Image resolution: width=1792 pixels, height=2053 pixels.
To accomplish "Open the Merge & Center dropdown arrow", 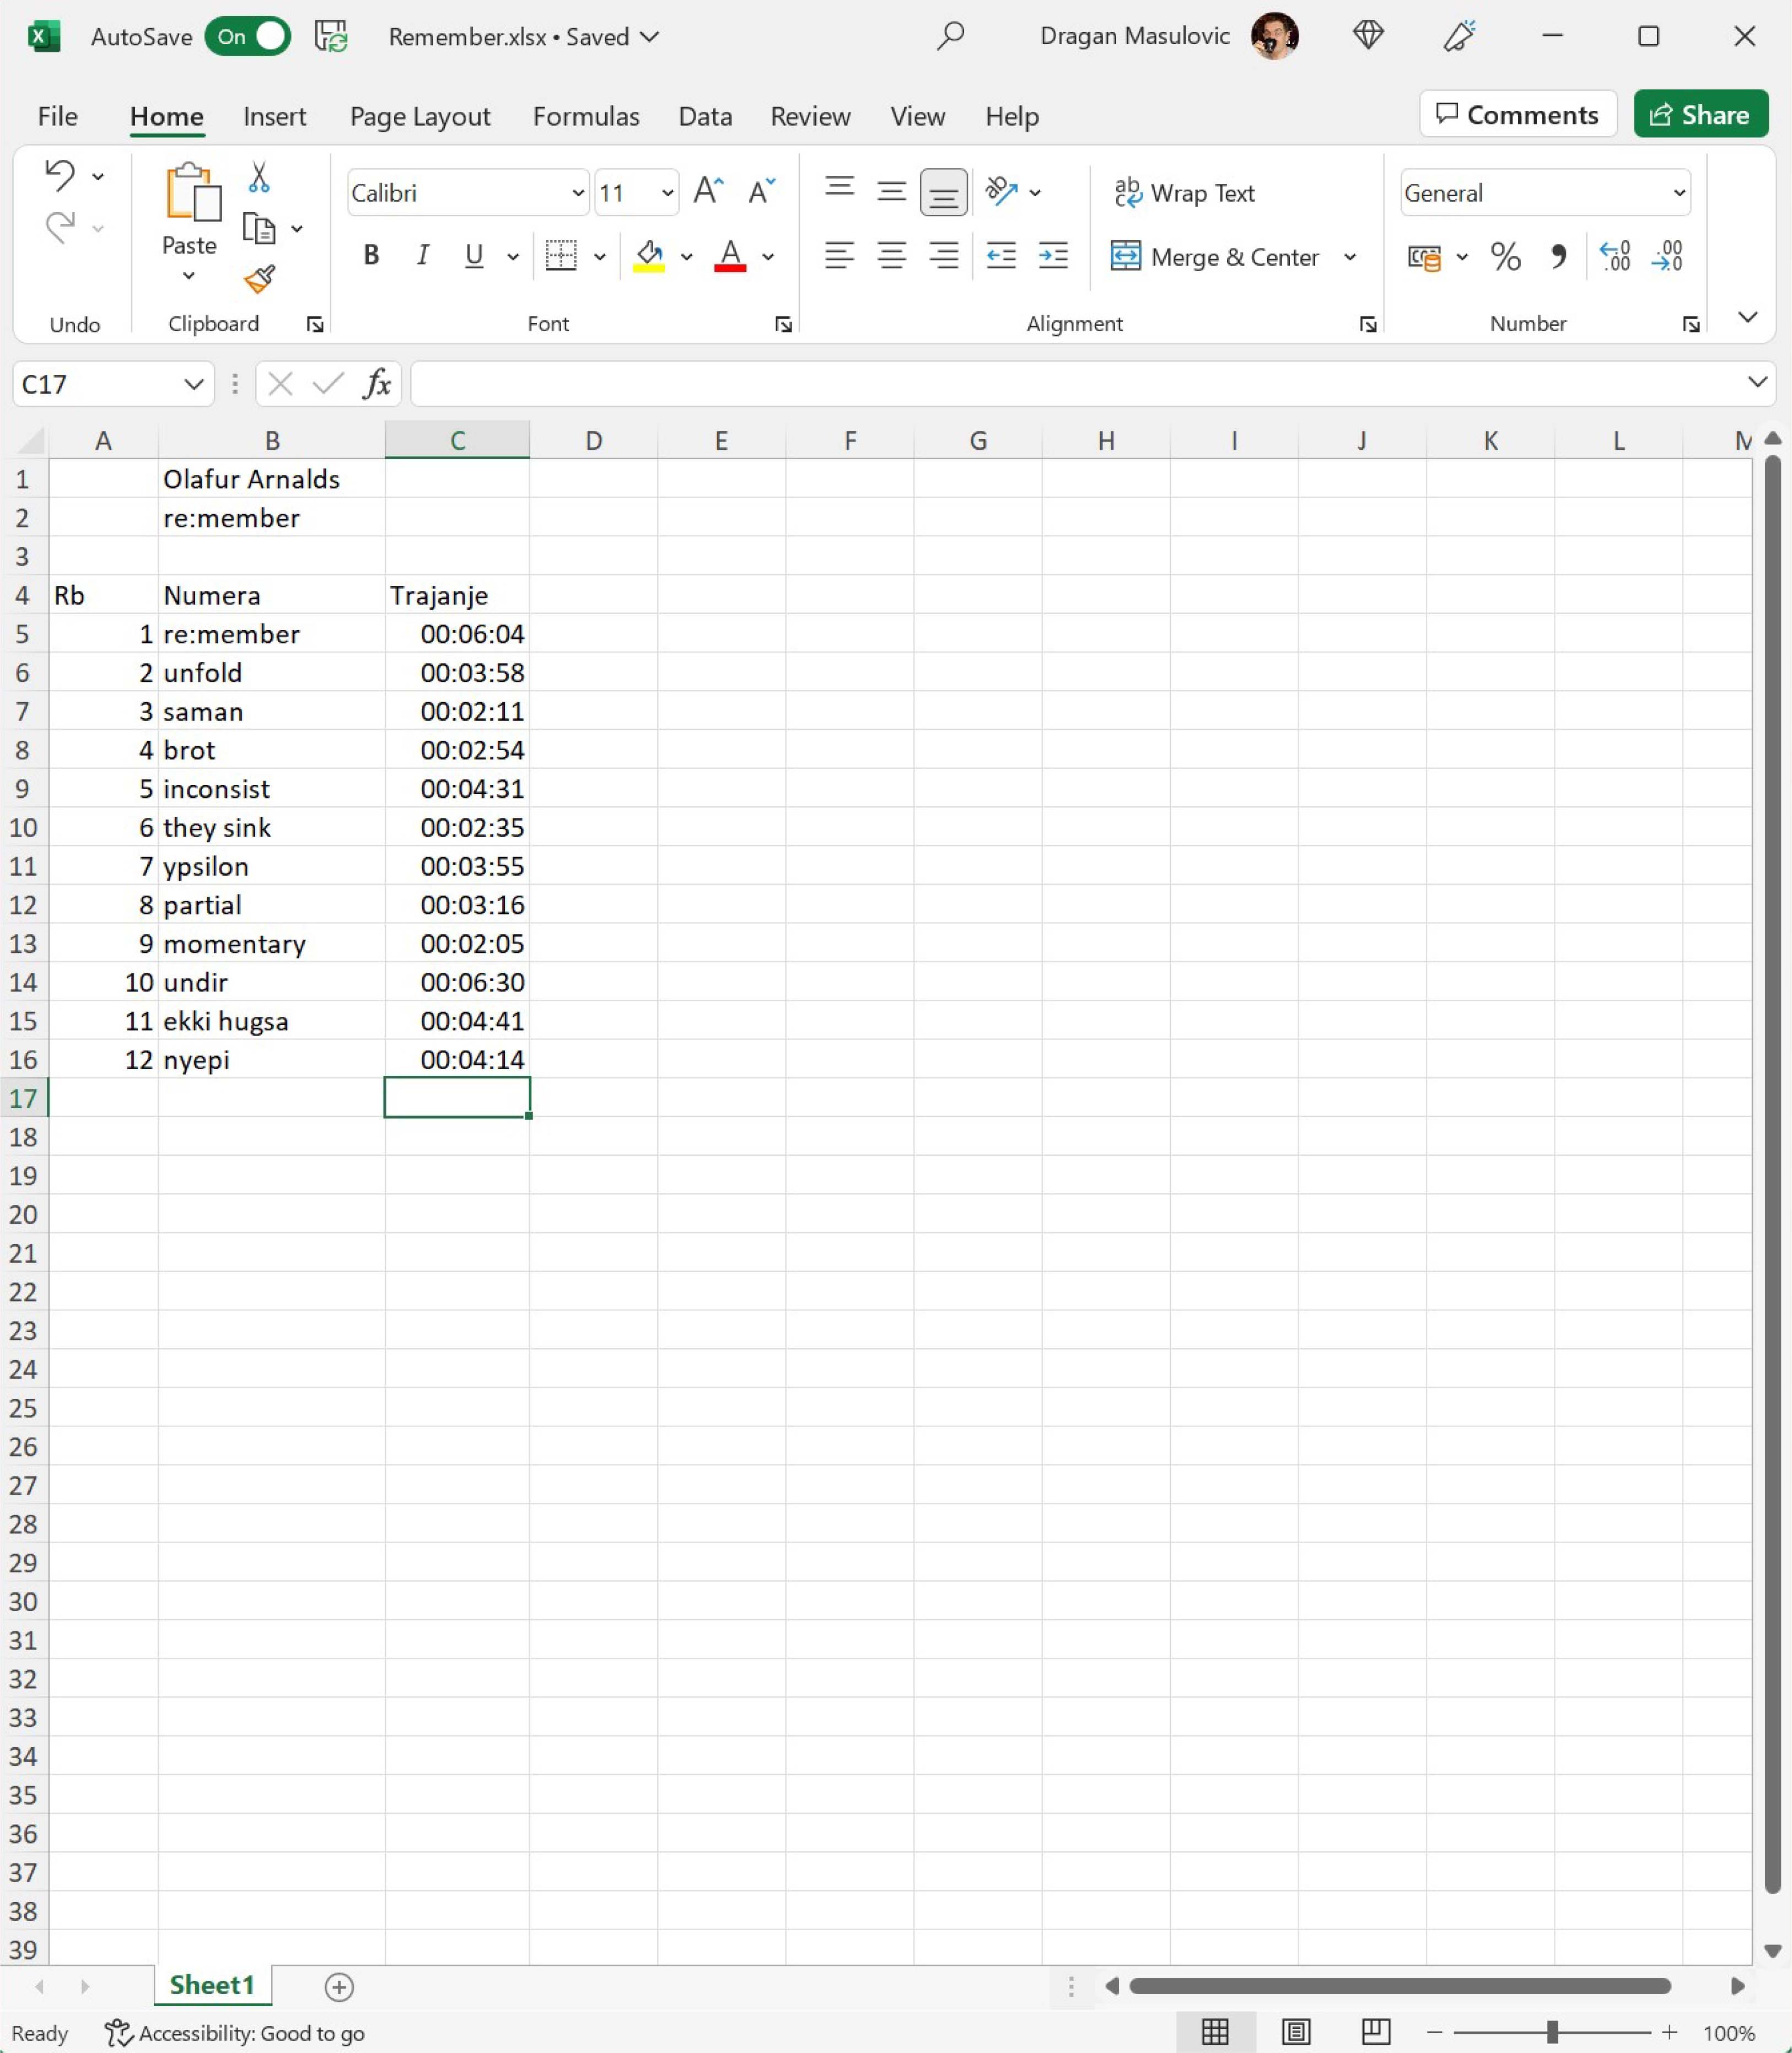I will point(1350,257).
